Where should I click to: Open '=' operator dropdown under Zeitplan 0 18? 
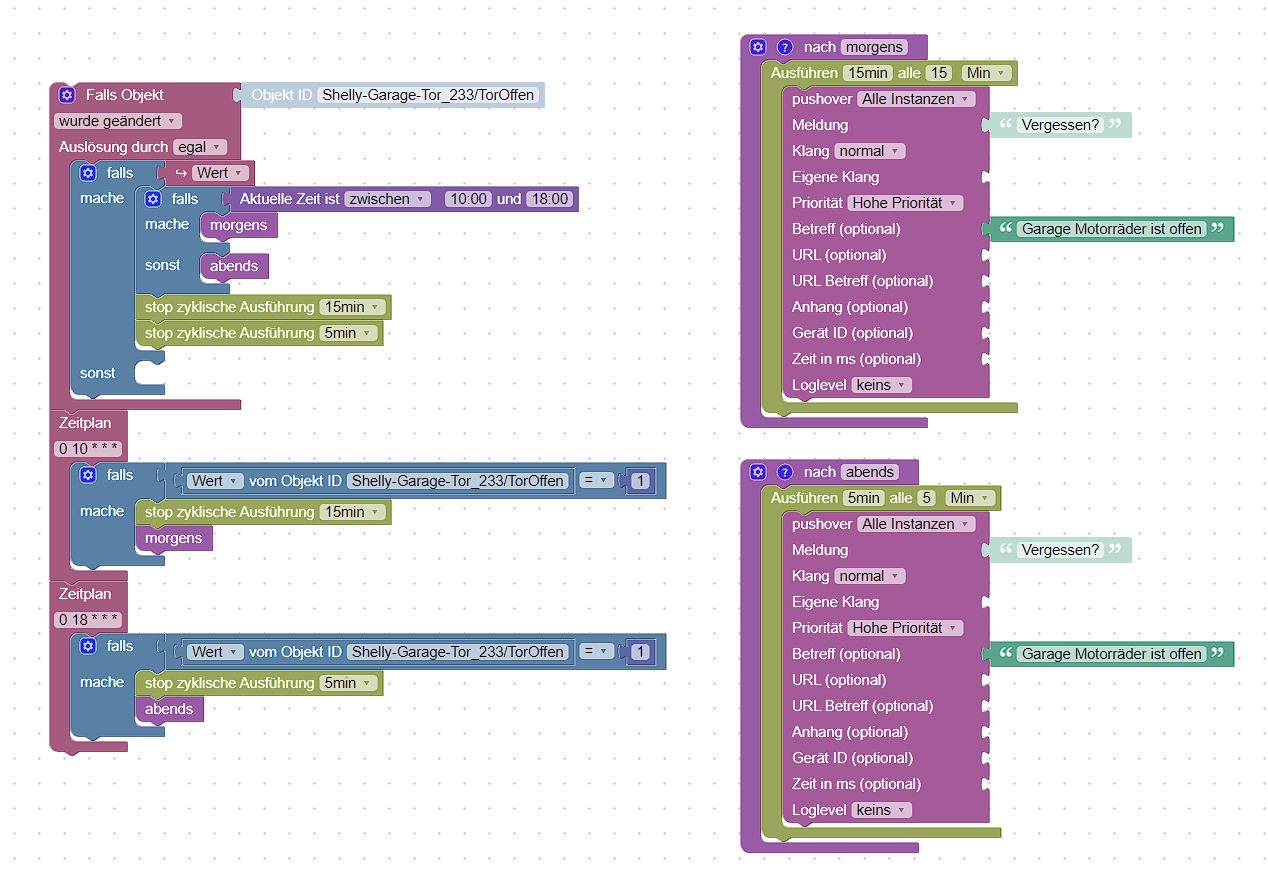pyautogui.click(x=597, y=652)
